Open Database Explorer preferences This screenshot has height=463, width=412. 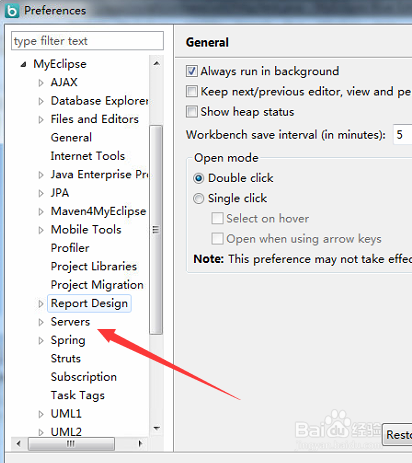coord(99,101)
